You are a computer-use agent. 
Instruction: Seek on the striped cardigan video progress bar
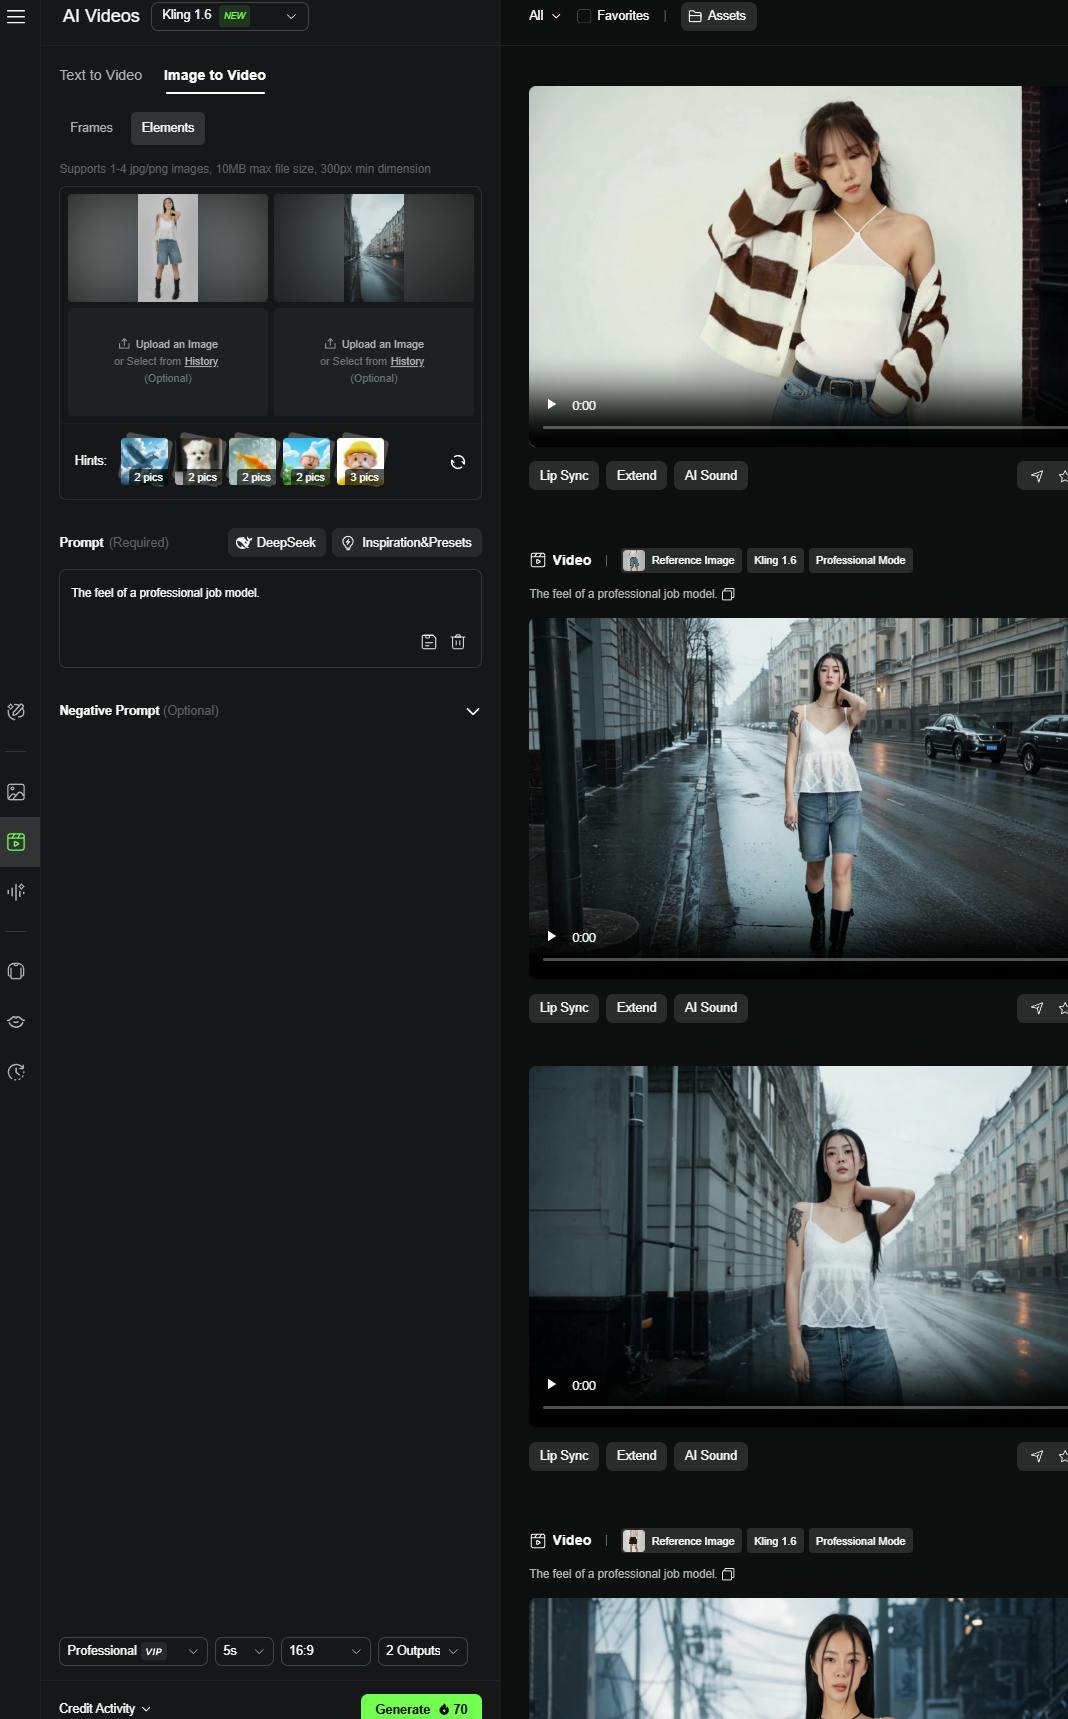pyautogui.click(x=805, y=427)
